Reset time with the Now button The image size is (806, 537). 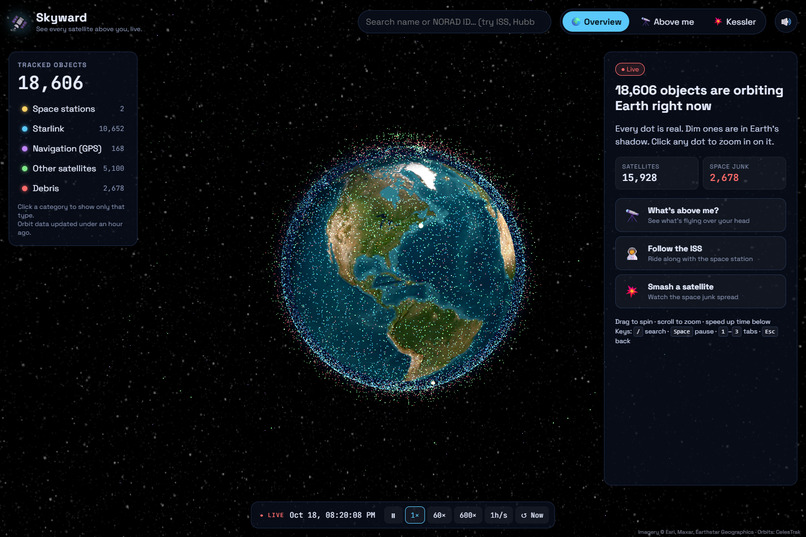pyautogui.click(x=532, y=515)
